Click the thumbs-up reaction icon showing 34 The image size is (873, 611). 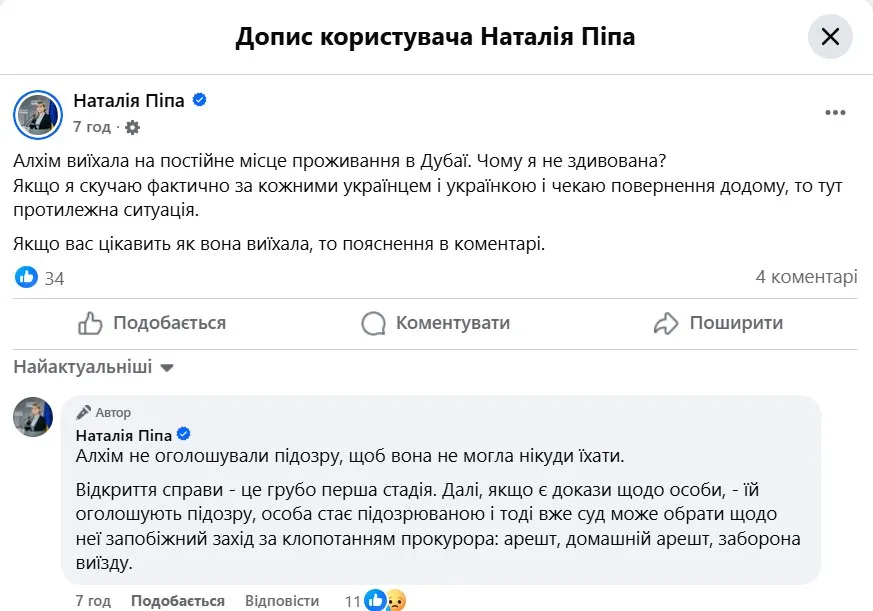click(26, 277)
